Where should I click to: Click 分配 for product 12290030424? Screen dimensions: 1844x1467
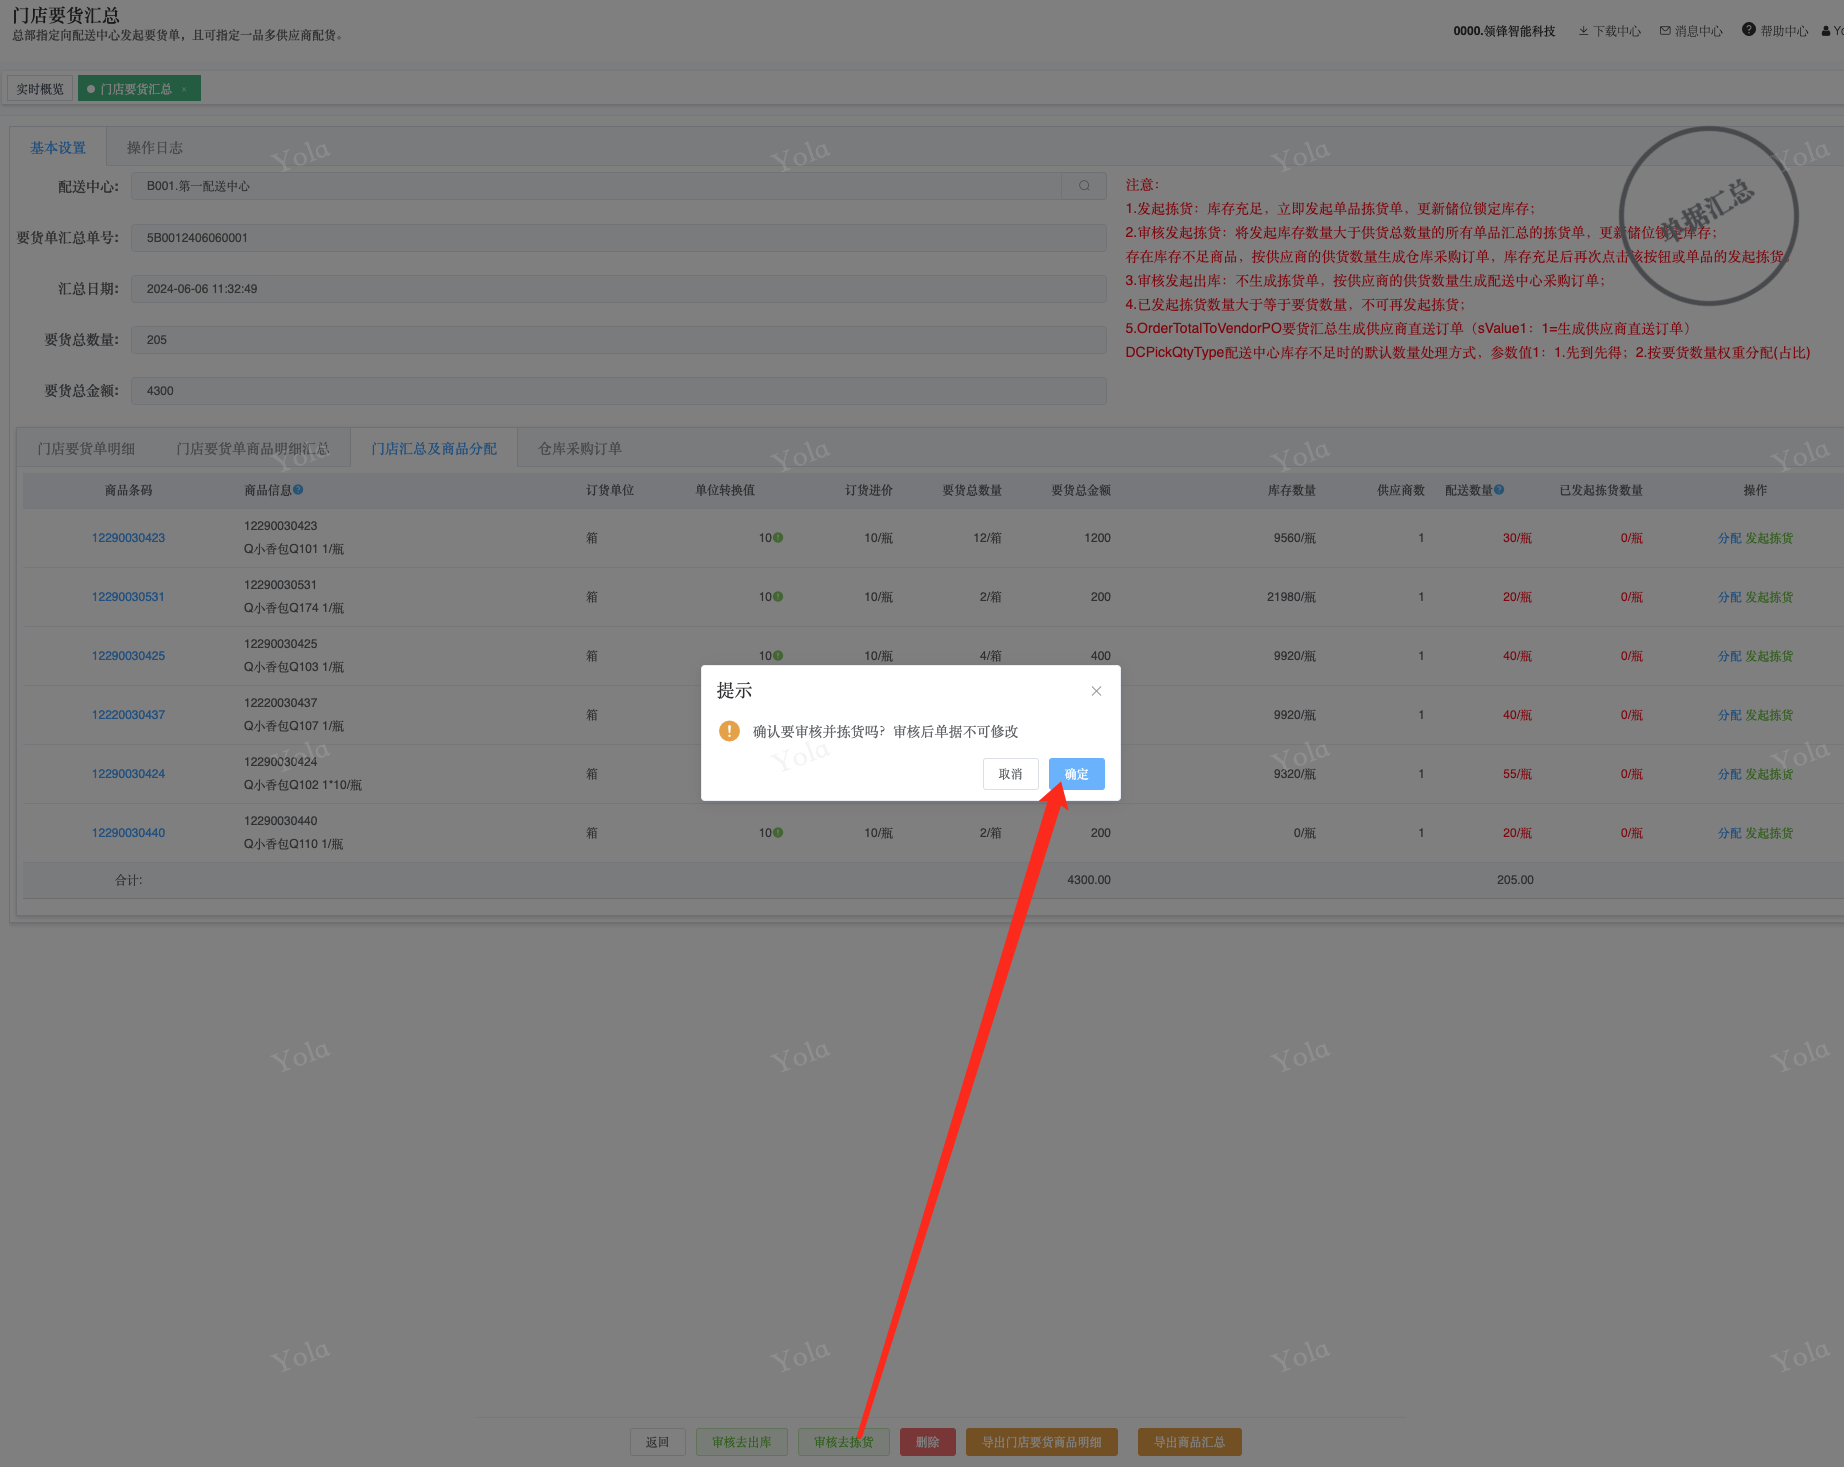pyautogui.click(x=1730, y=774)
